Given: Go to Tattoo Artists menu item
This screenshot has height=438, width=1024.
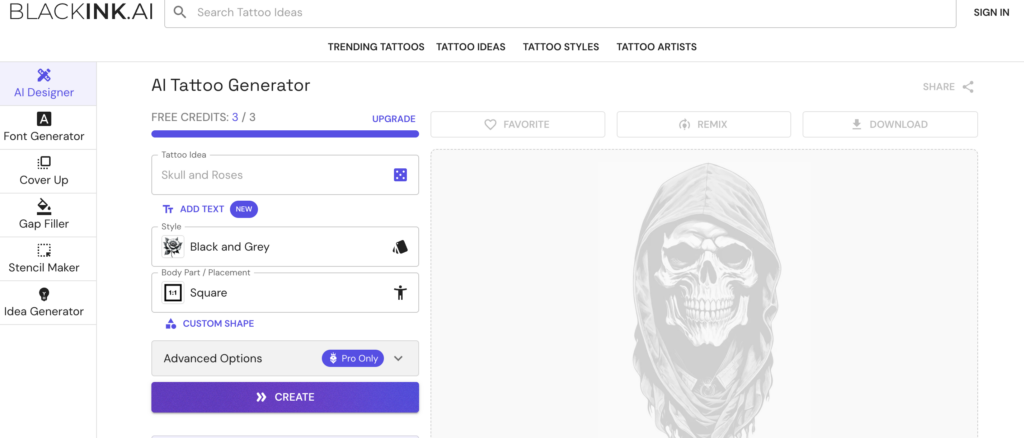Looking at the screenshot, I should tap(656, 47).
